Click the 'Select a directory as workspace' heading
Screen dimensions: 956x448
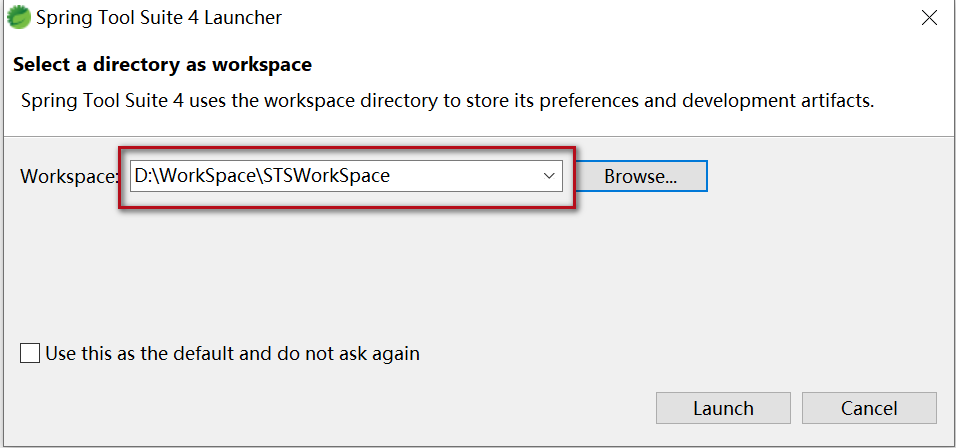click(x=162, y=65)
